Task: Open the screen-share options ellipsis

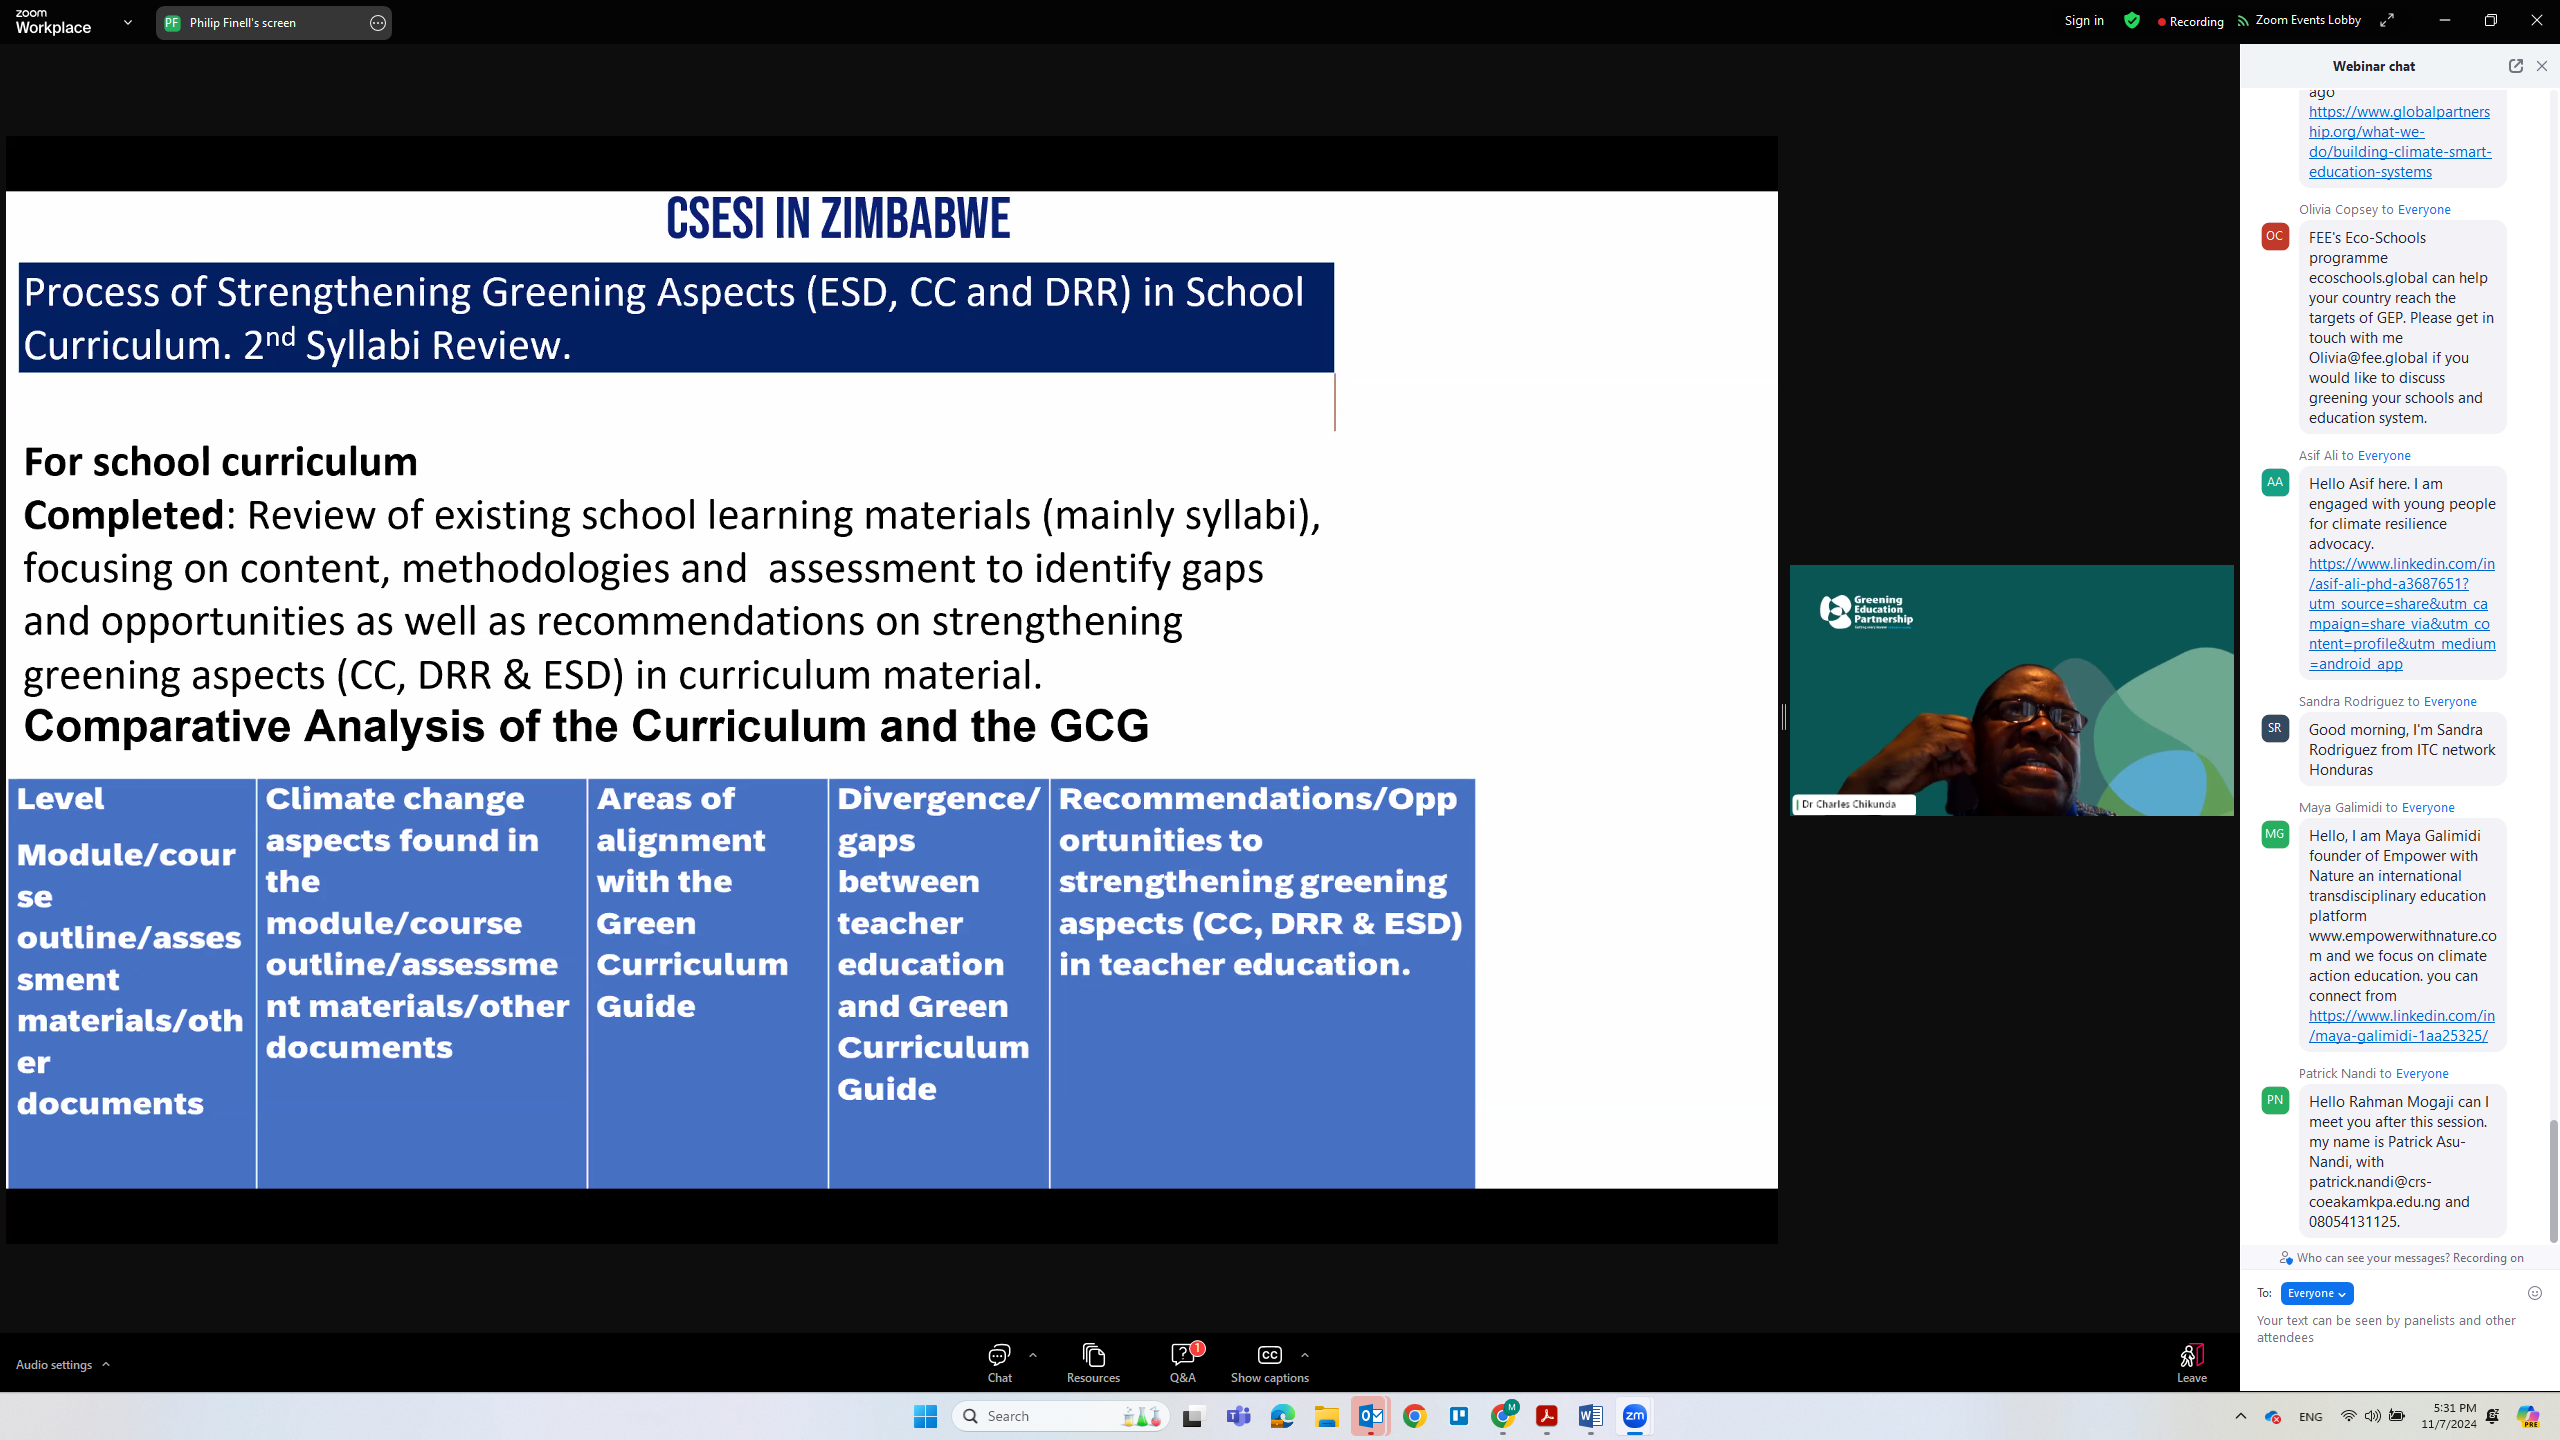Action: click(x=378, y=23)
